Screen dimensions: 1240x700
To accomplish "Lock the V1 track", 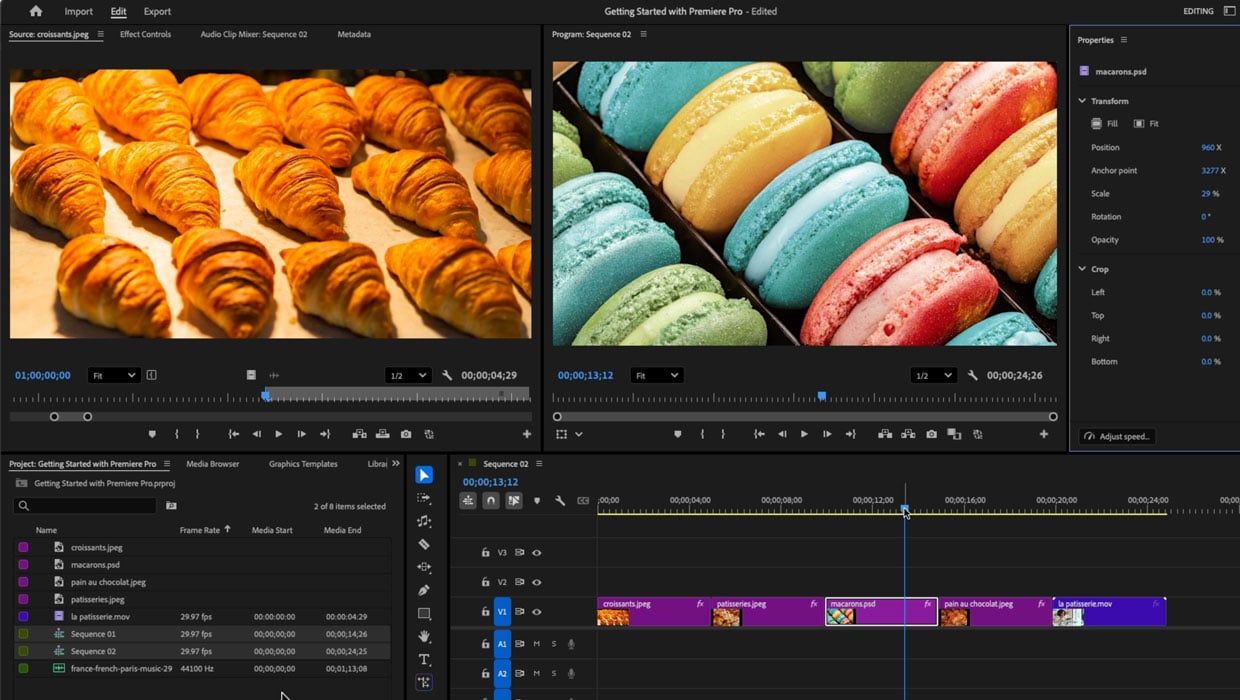I will point(486,611).
